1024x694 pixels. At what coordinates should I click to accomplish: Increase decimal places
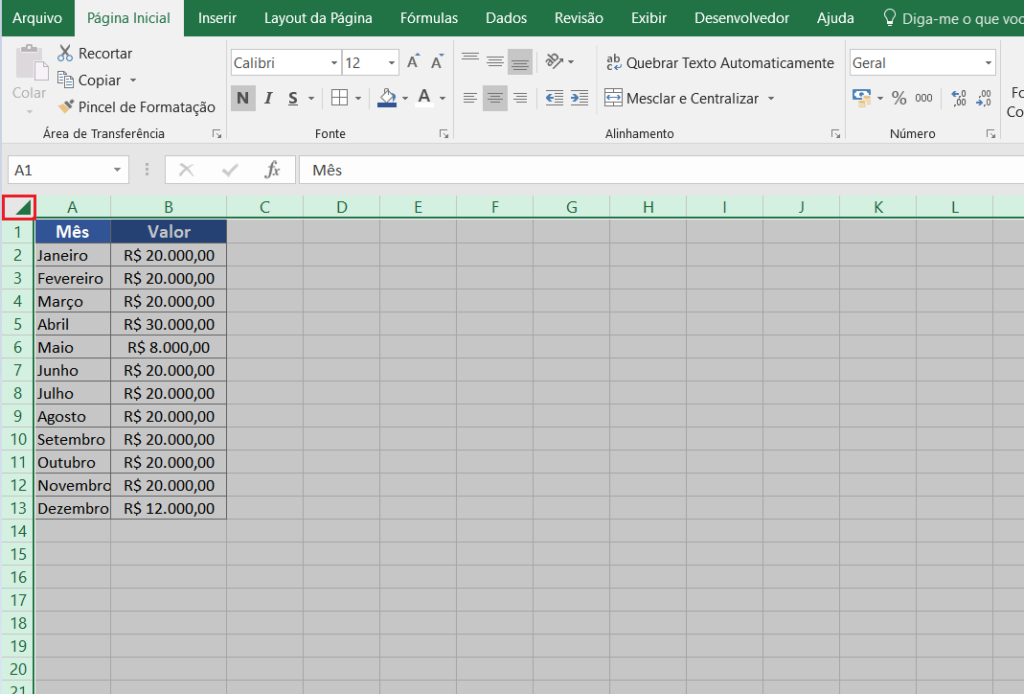(959, 98)
